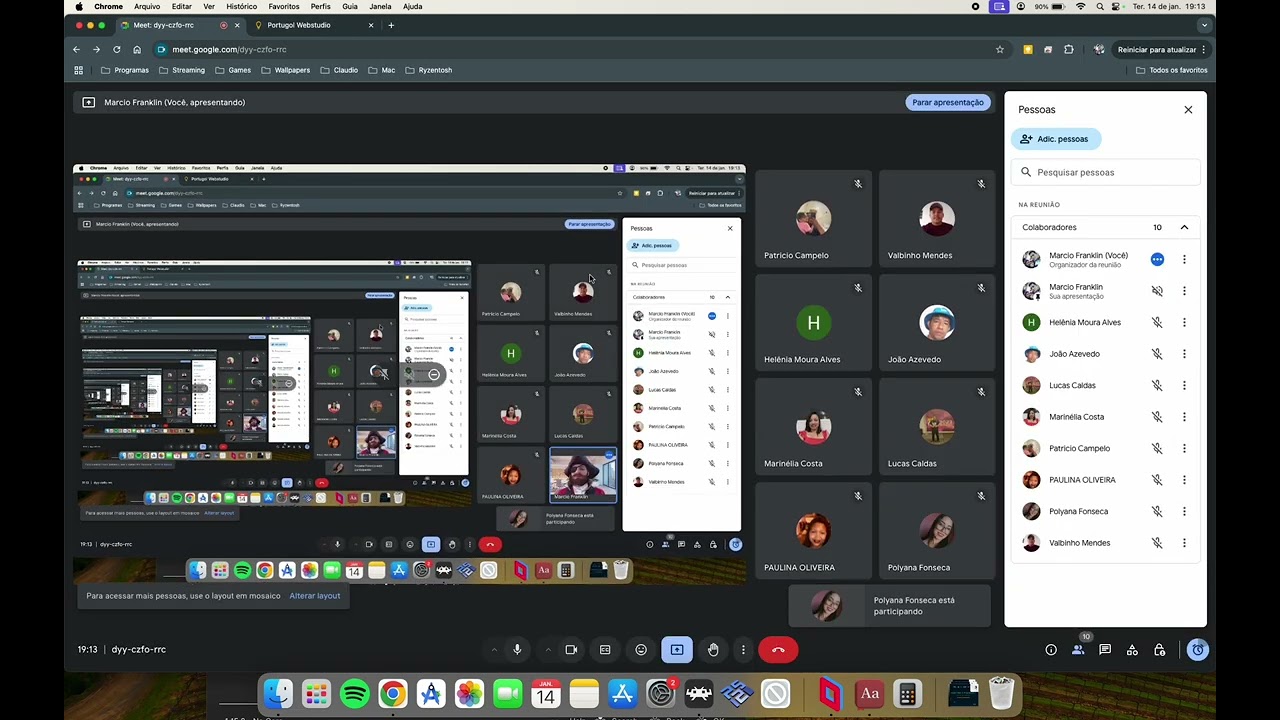Reload the page in Chrome

click(117, 49)
